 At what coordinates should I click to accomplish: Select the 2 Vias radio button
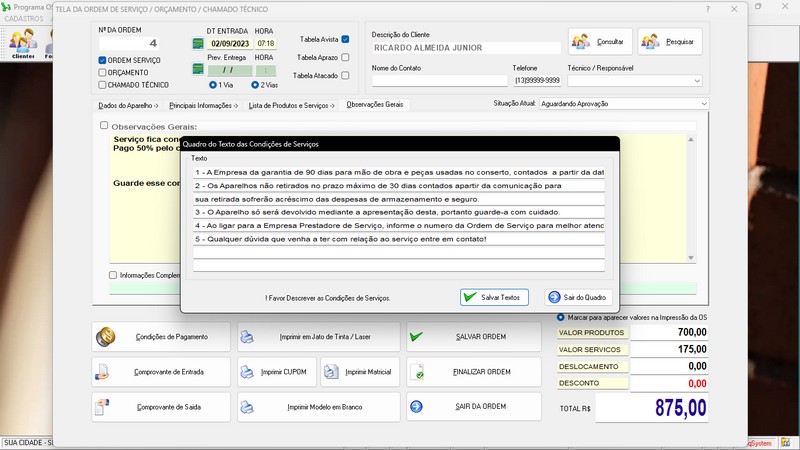coord(255,85)
